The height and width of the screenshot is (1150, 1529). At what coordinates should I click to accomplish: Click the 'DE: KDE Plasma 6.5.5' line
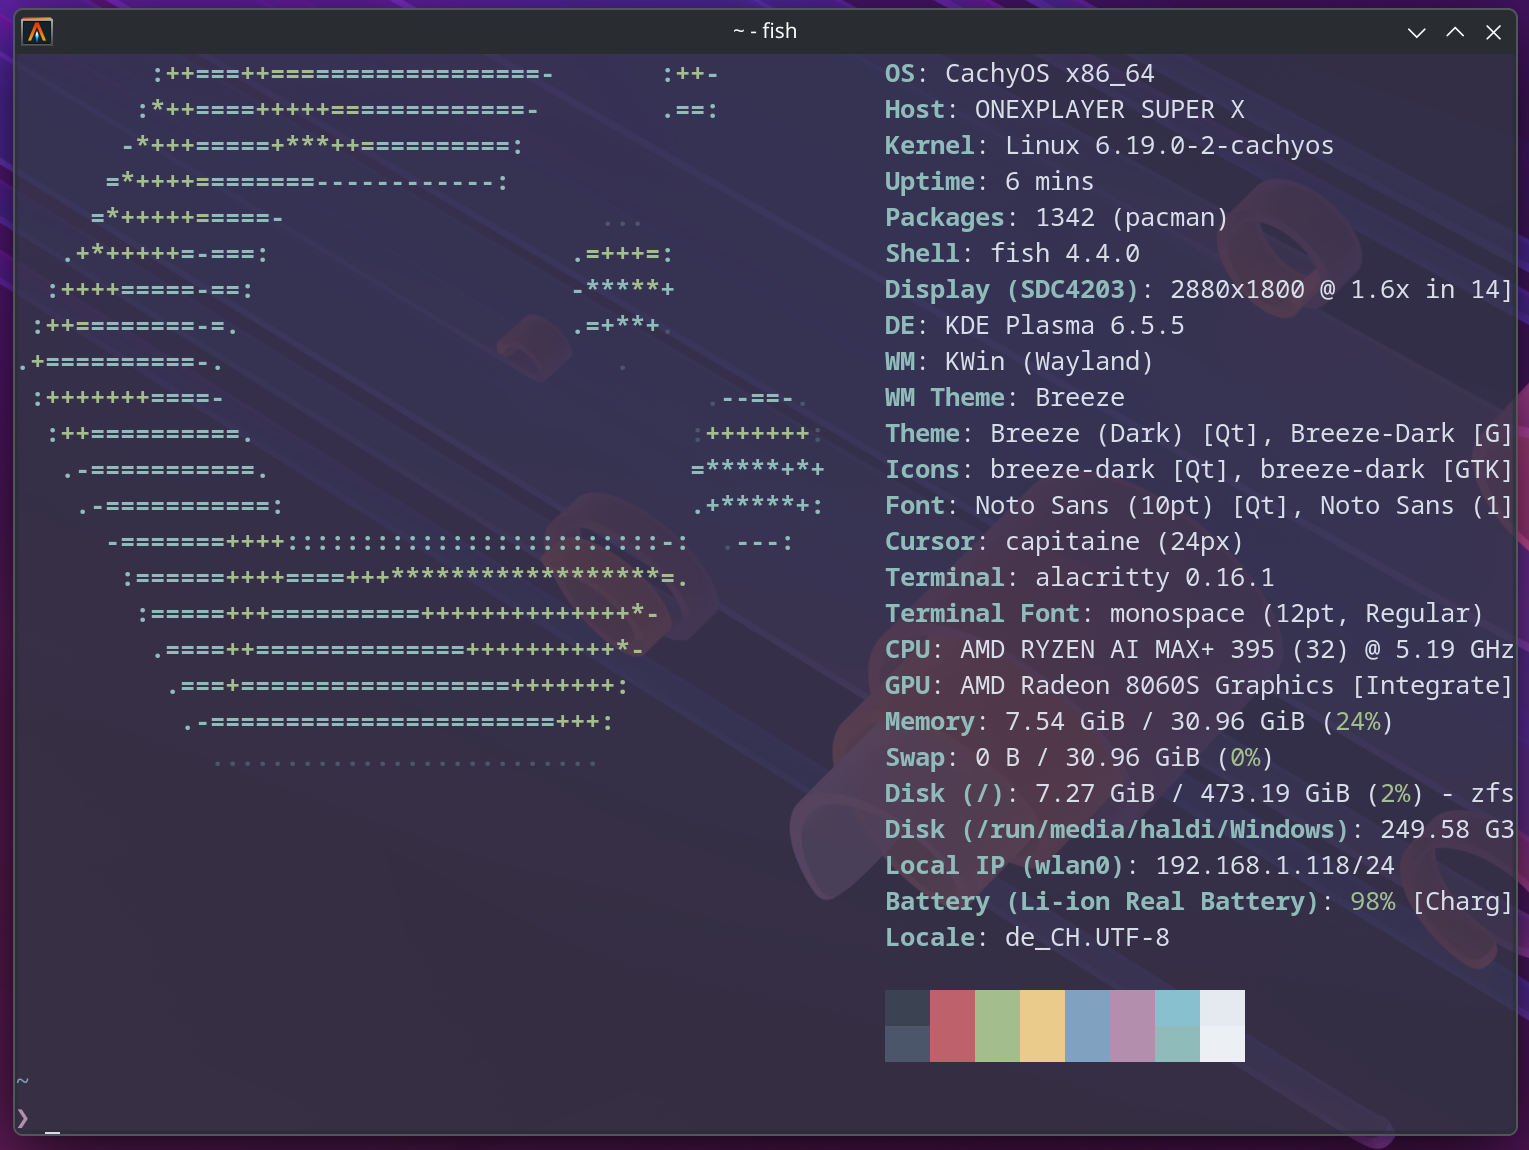click(1035, 326)
